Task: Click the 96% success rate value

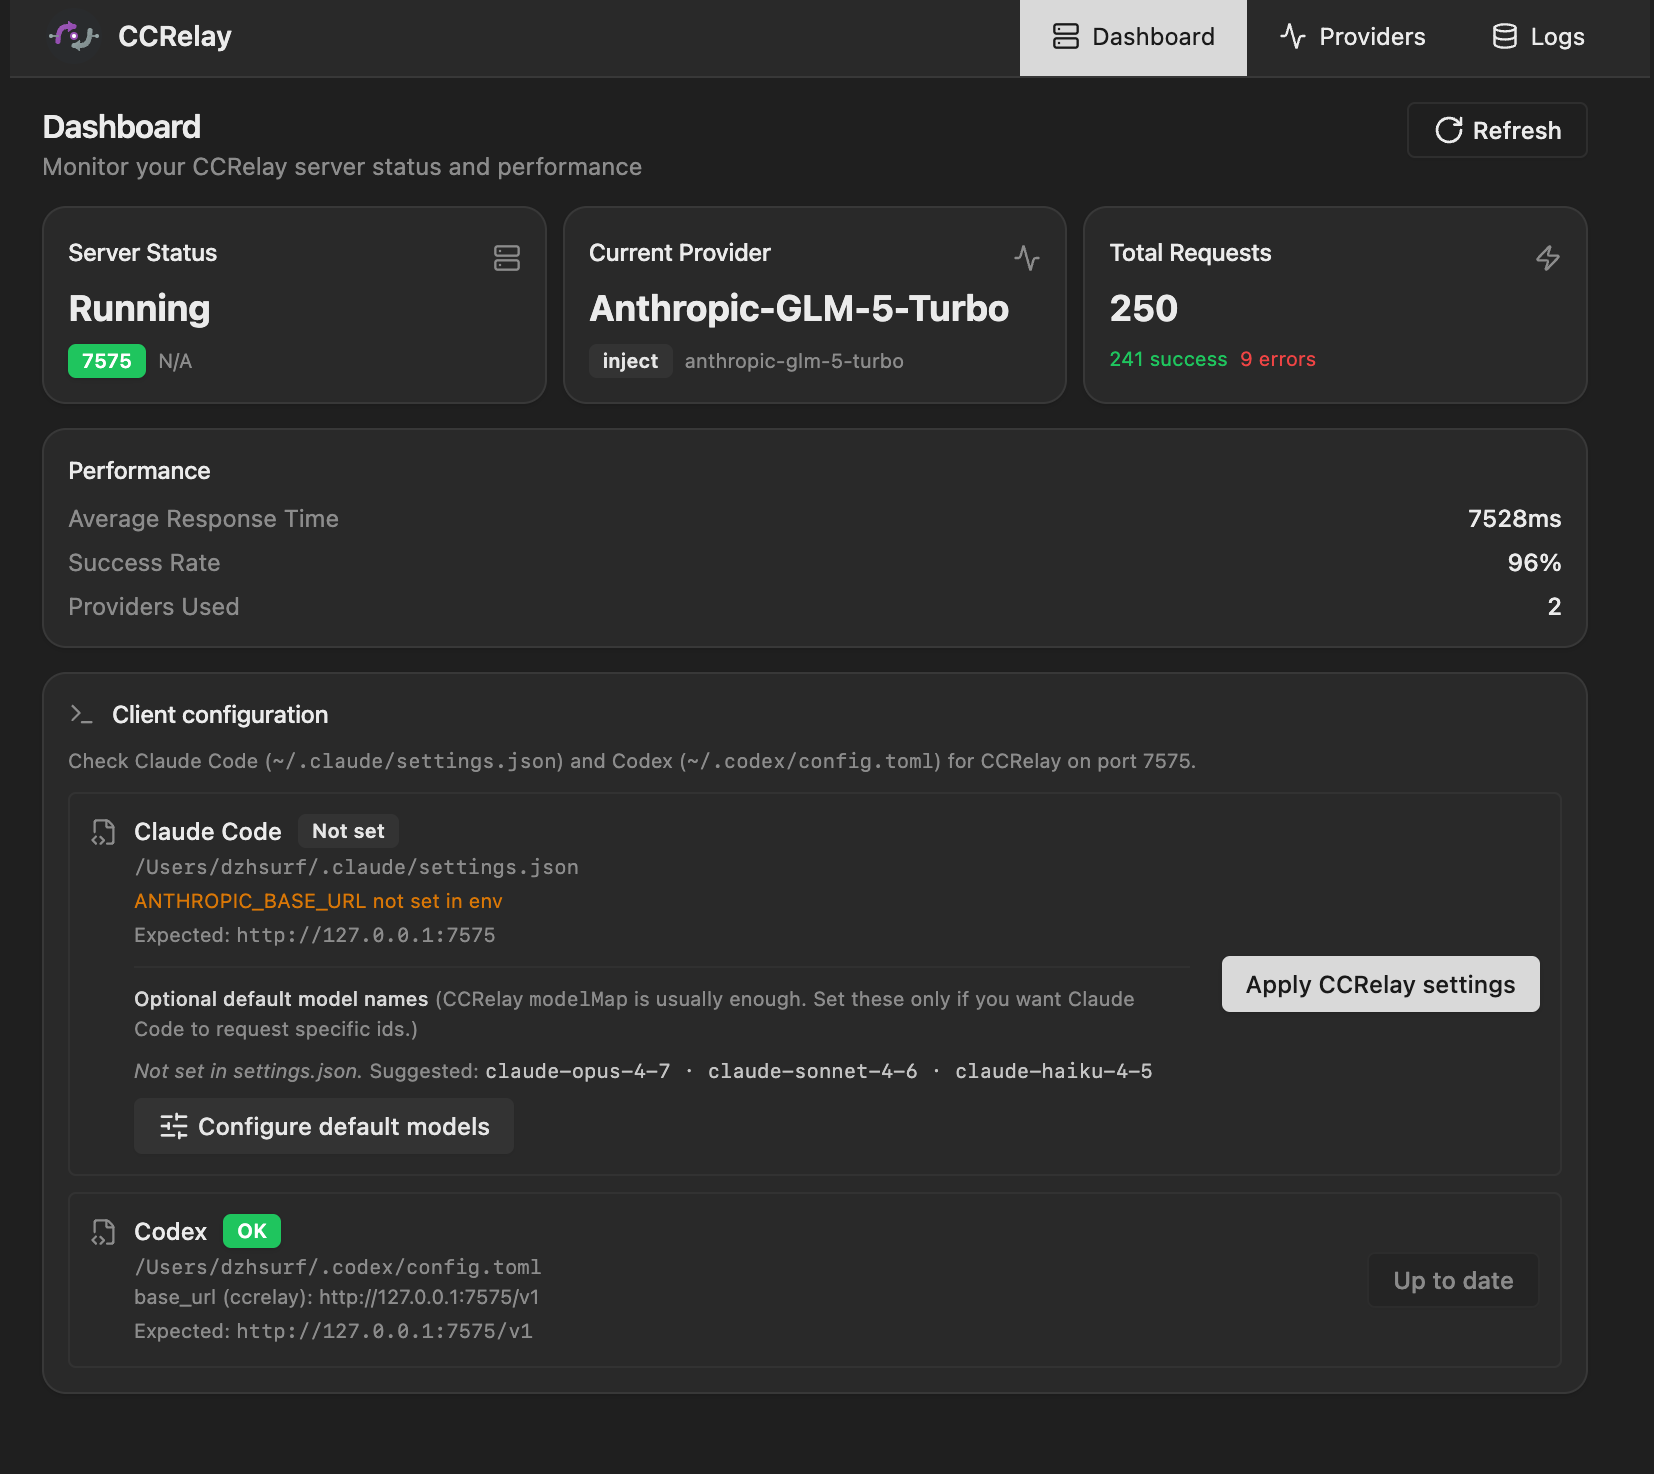Action: (1534, 563)
